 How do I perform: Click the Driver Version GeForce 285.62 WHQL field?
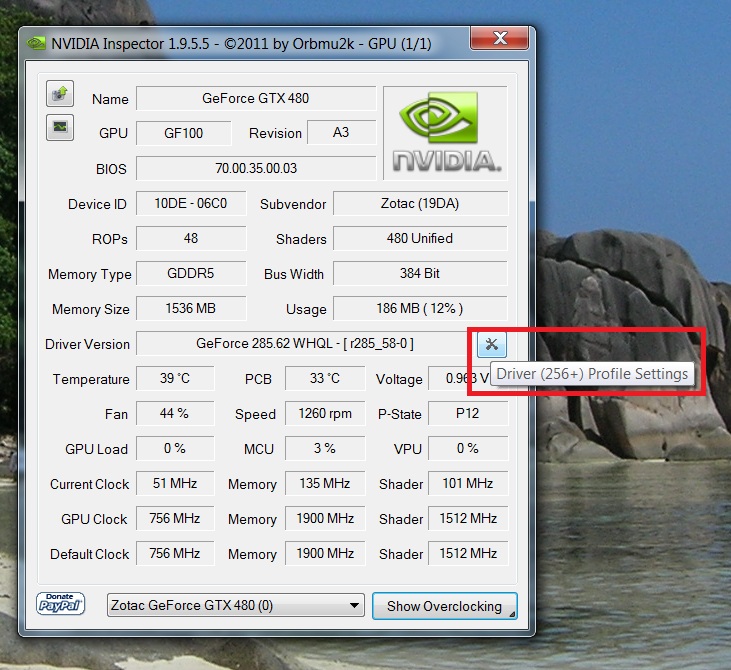[x=305, y=344]
